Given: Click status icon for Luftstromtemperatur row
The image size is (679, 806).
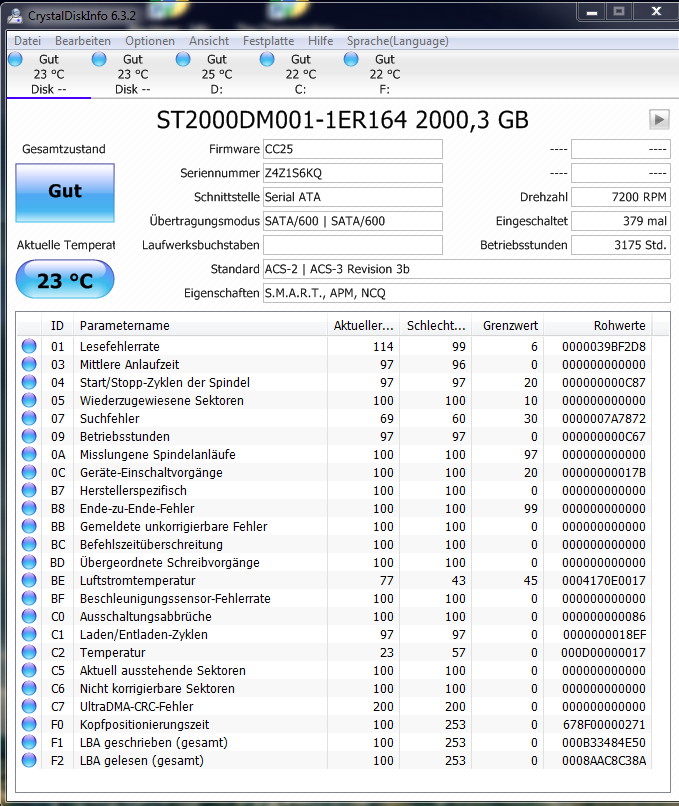Looking at the screenshot, I should pos(29,580).
